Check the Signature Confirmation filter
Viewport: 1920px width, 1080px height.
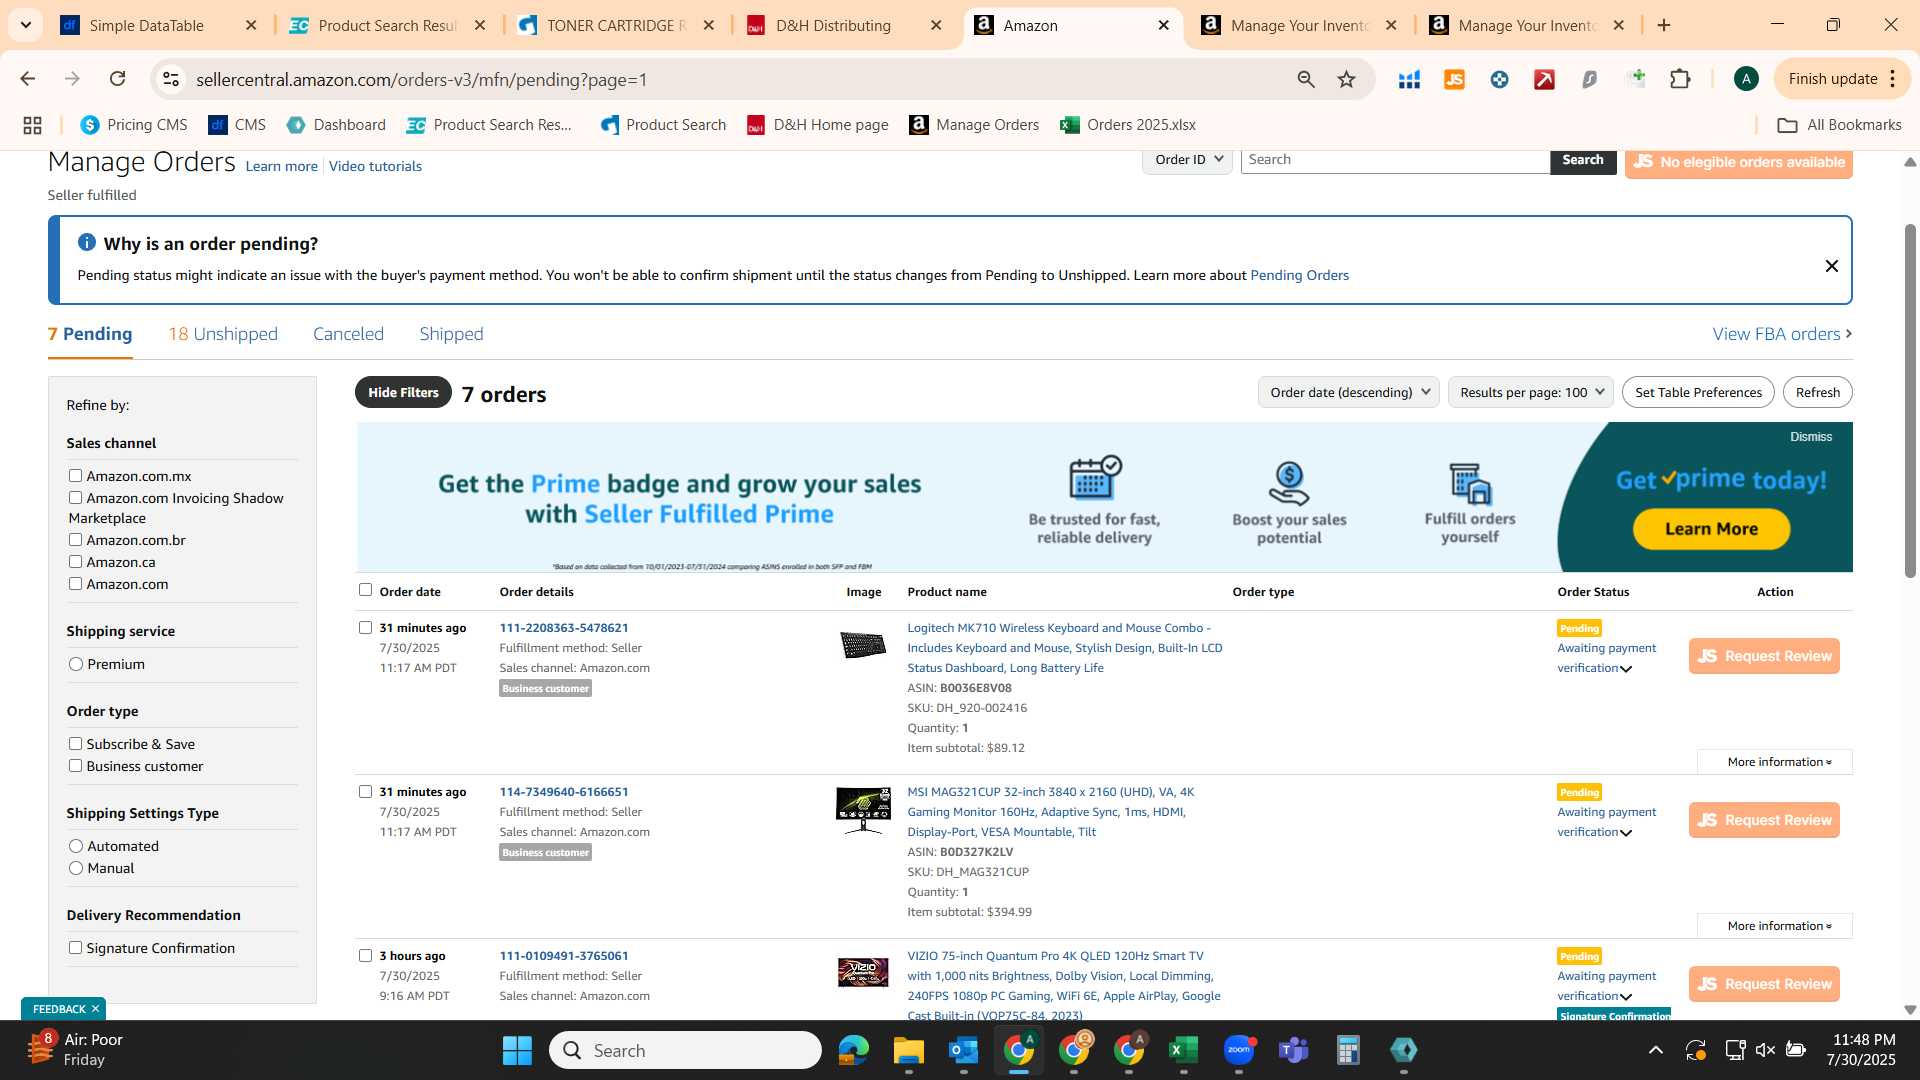(75, 948)
